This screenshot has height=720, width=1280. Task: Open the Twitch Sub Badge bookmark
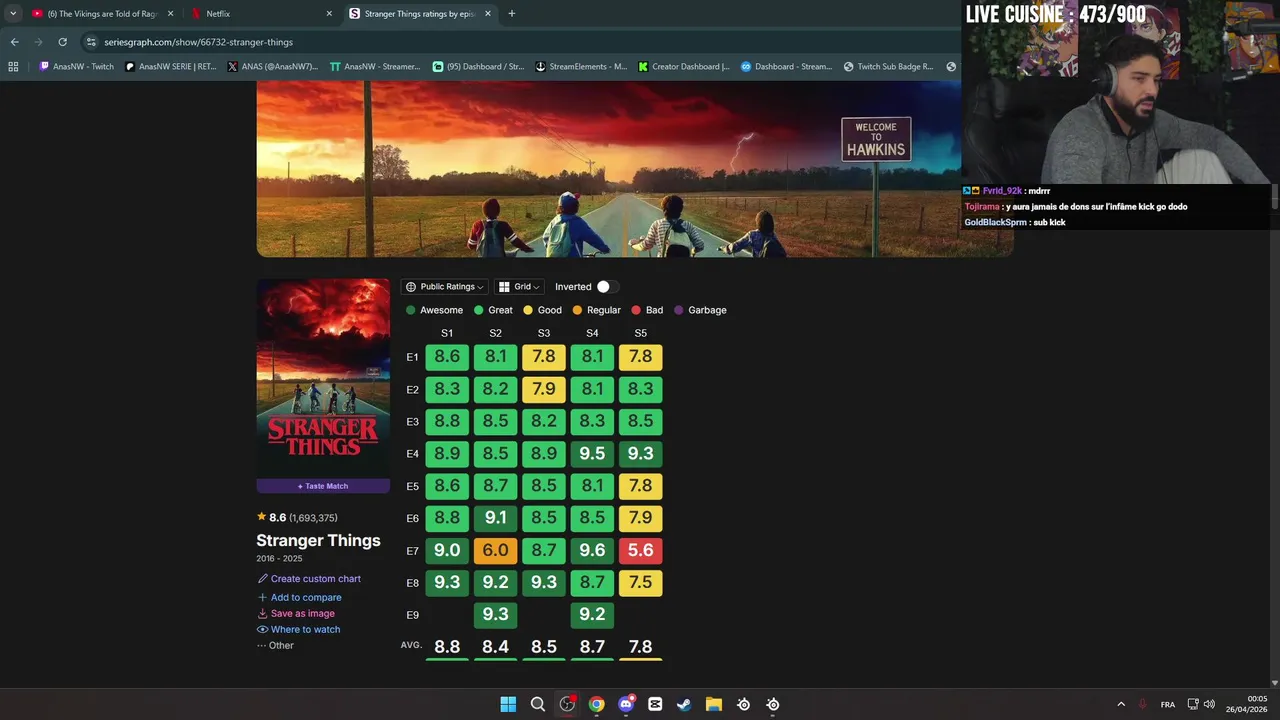pos(889,67)
